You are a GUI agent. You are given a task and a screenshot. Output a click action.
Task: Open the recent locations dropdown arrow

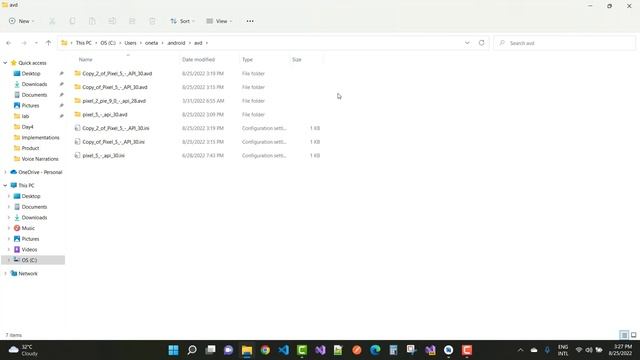click(36, 43)
